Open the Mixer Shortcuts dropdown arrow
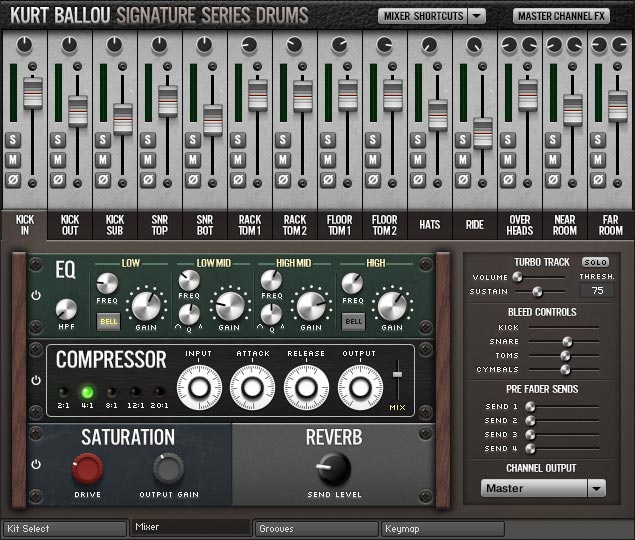 (x=477, y=16)
